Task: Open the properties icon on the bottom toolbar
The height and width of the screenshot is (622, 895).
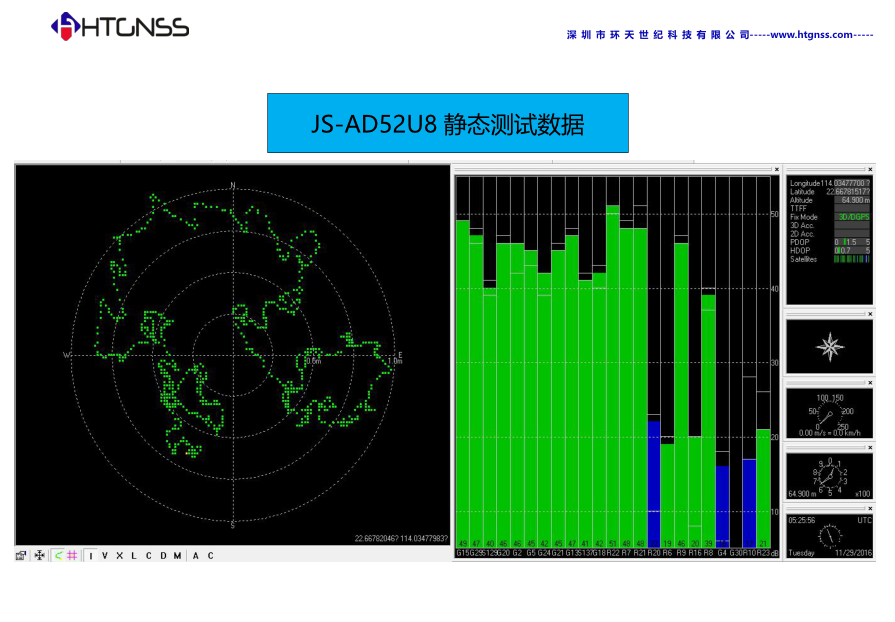Action: (21, 555)
